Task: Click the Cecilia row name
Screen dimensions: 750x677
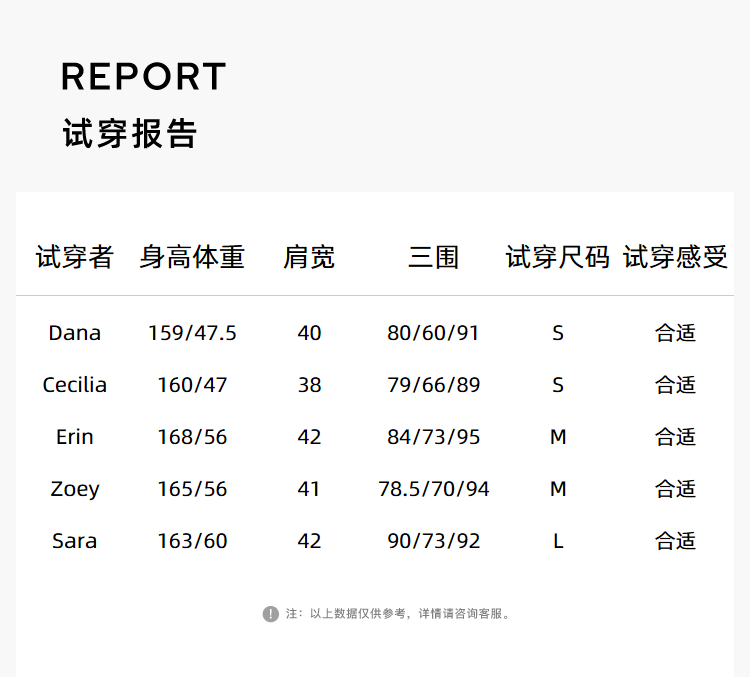Action: tap(75, 385)
